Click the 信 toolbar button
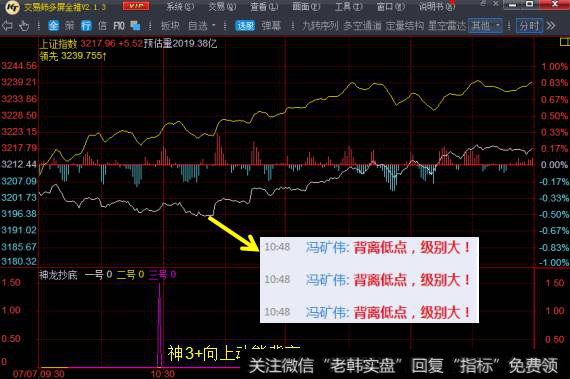This screenshot has width=570, height=379. tap(102, 25)
